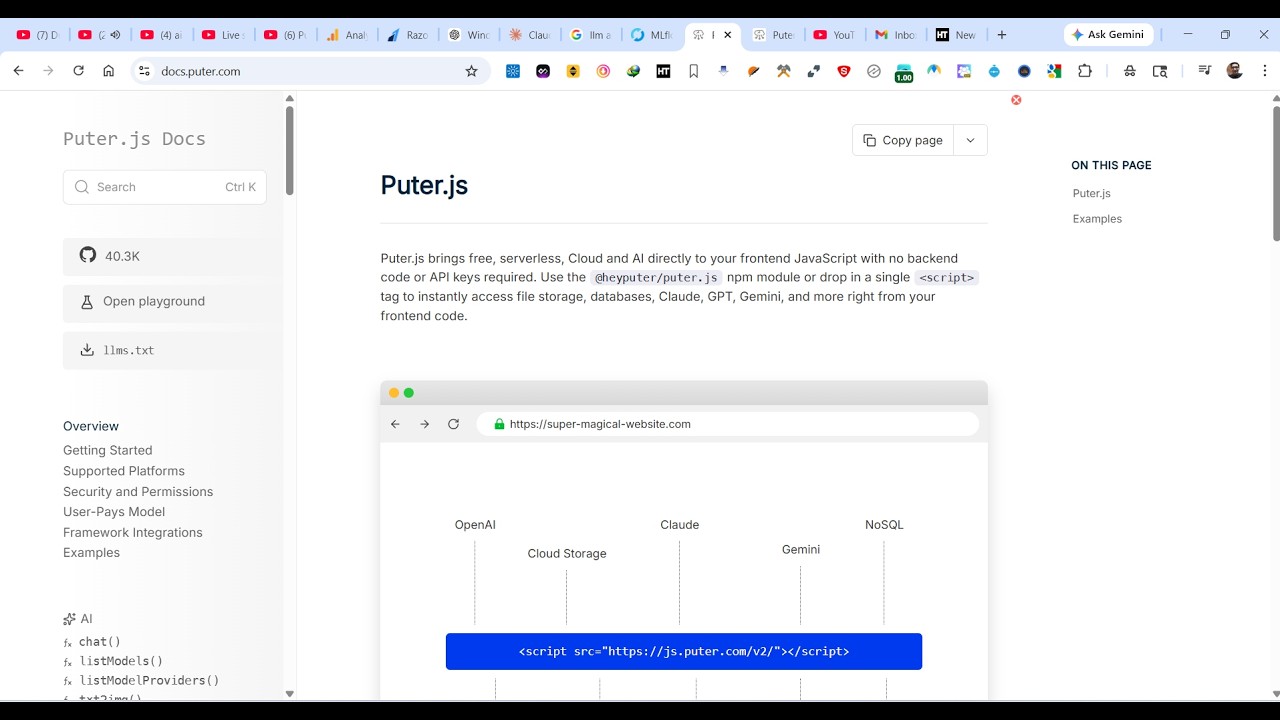View site information icon beside the URL
Viewport: 1280px width, 720px height.
(144, 71)
